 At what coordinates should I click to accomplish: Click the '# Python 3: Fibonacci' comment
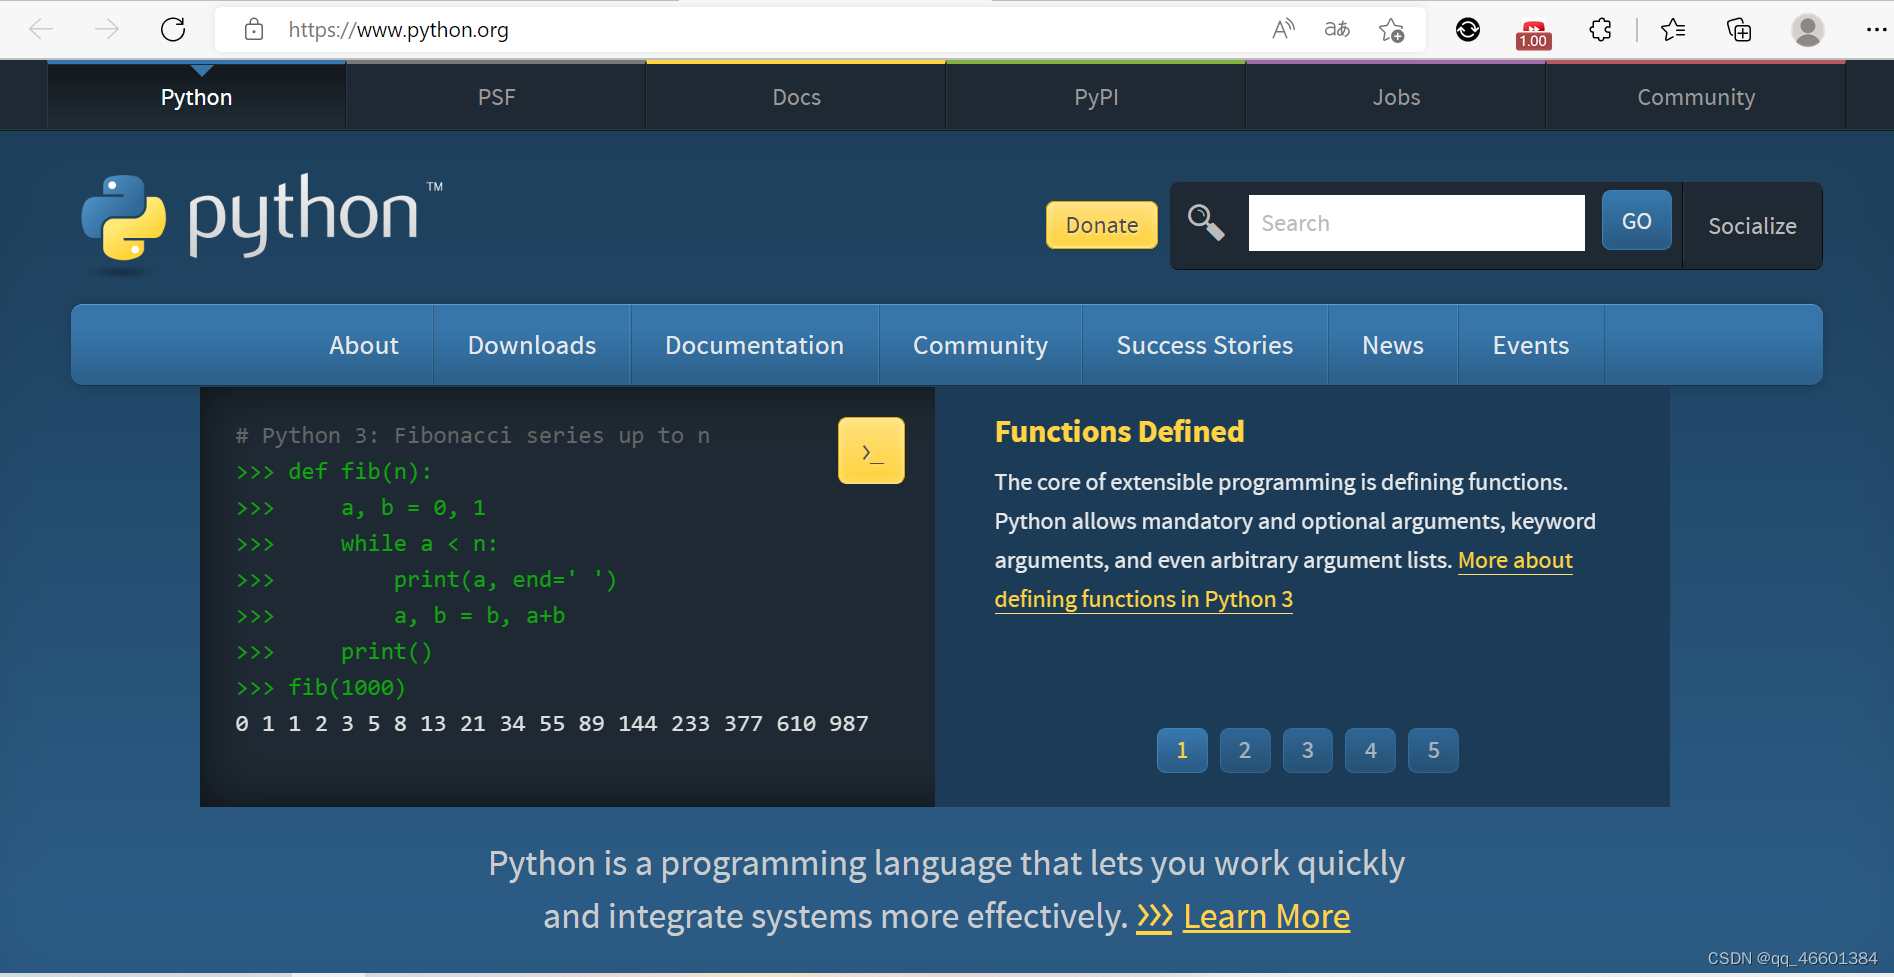473,436
